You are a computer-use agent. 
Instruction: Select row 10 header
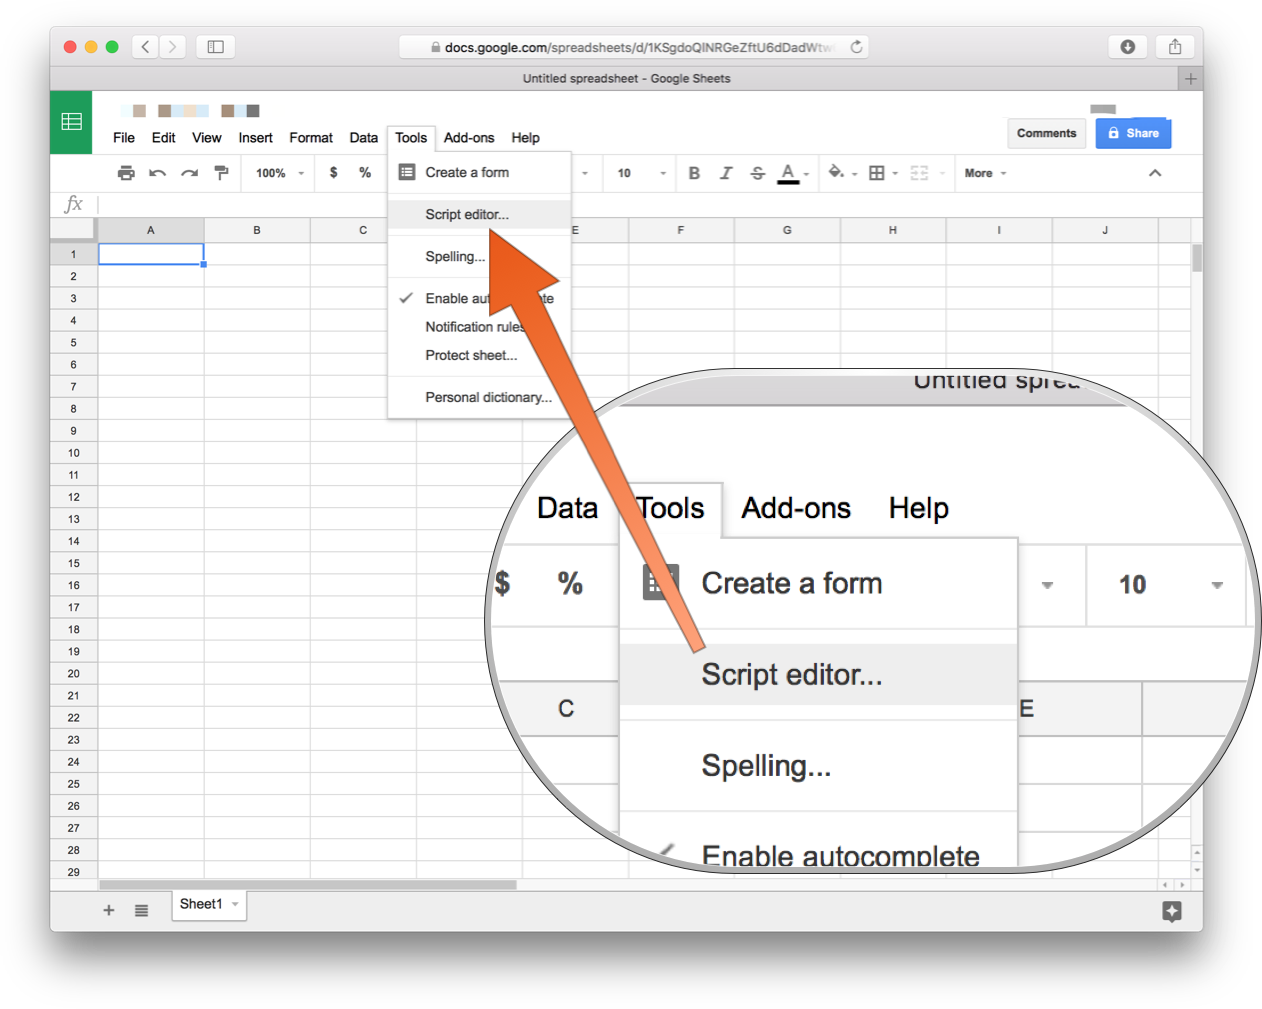[x=73, y=453]
